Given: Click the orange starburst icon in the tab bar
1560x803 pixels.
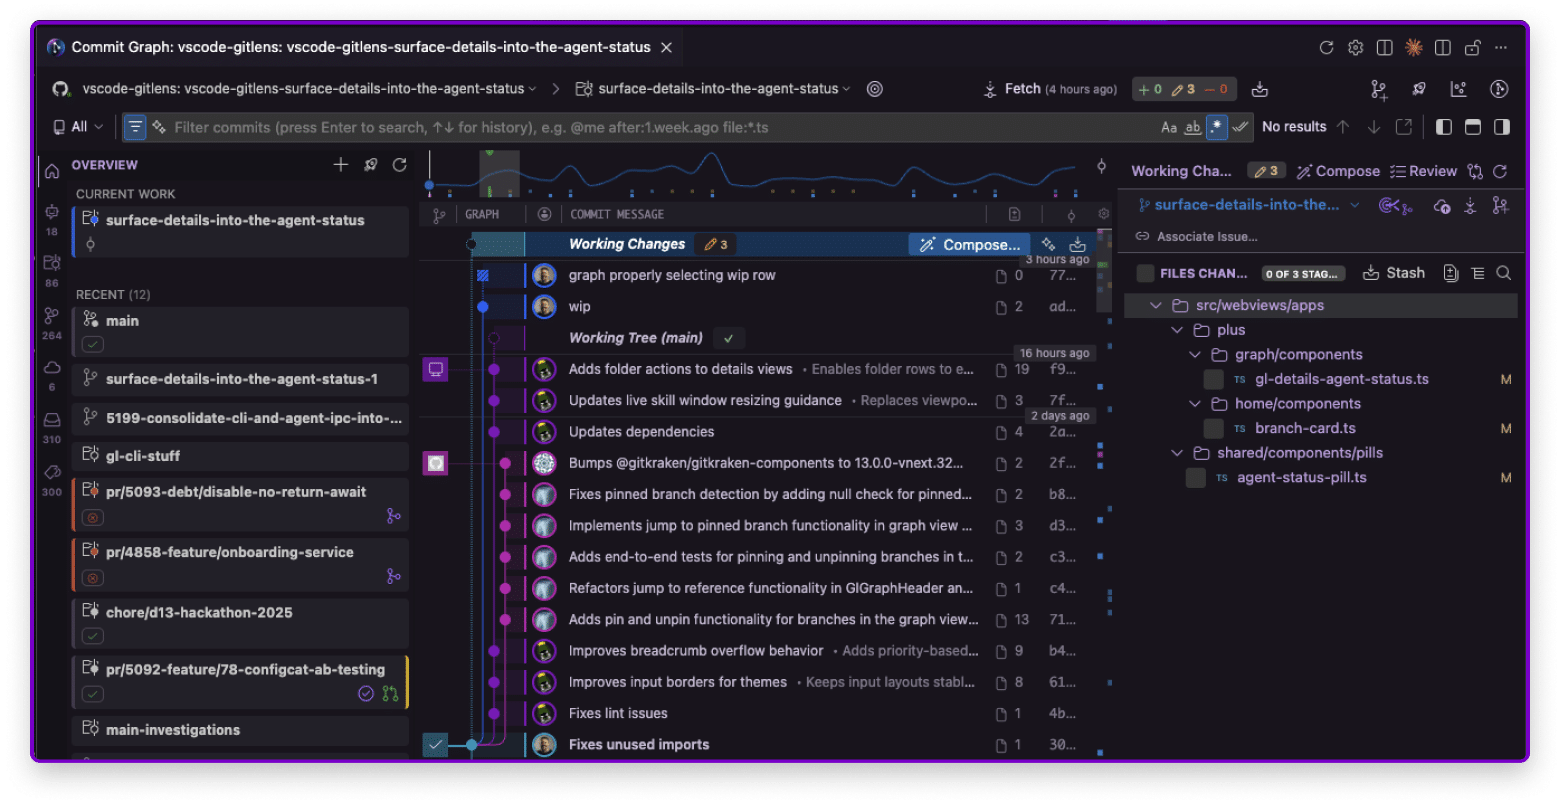Looking at the screenshot, I should click(1414, 48).
